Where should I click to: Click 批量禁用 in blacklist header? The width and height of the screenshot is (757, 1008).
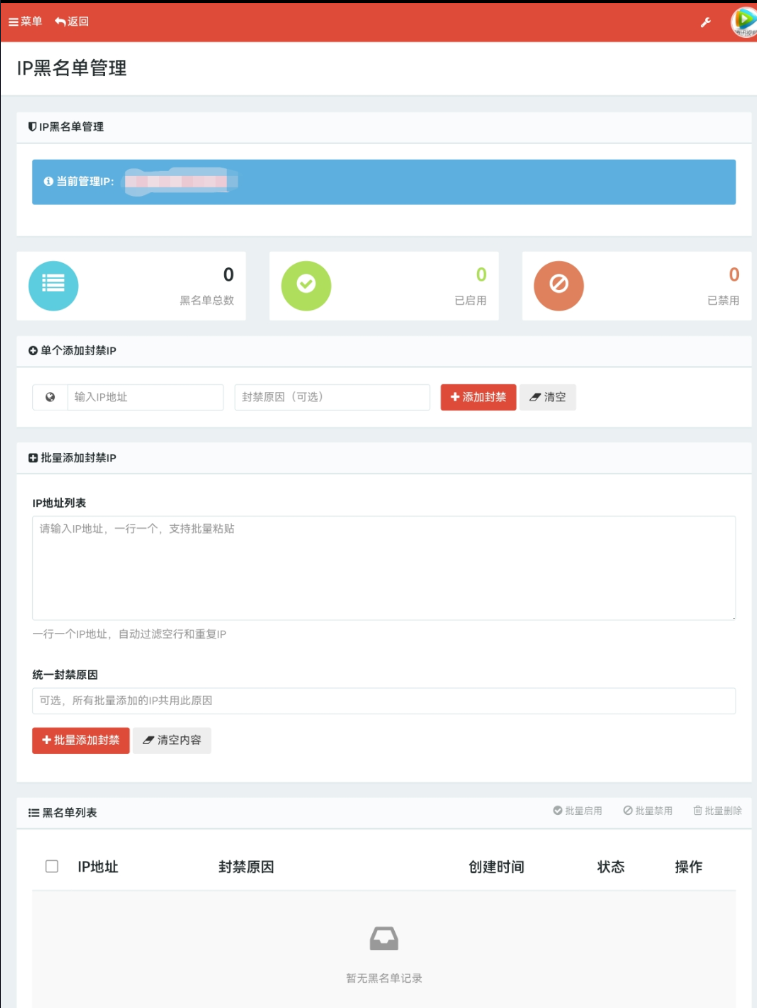point(648,811)
